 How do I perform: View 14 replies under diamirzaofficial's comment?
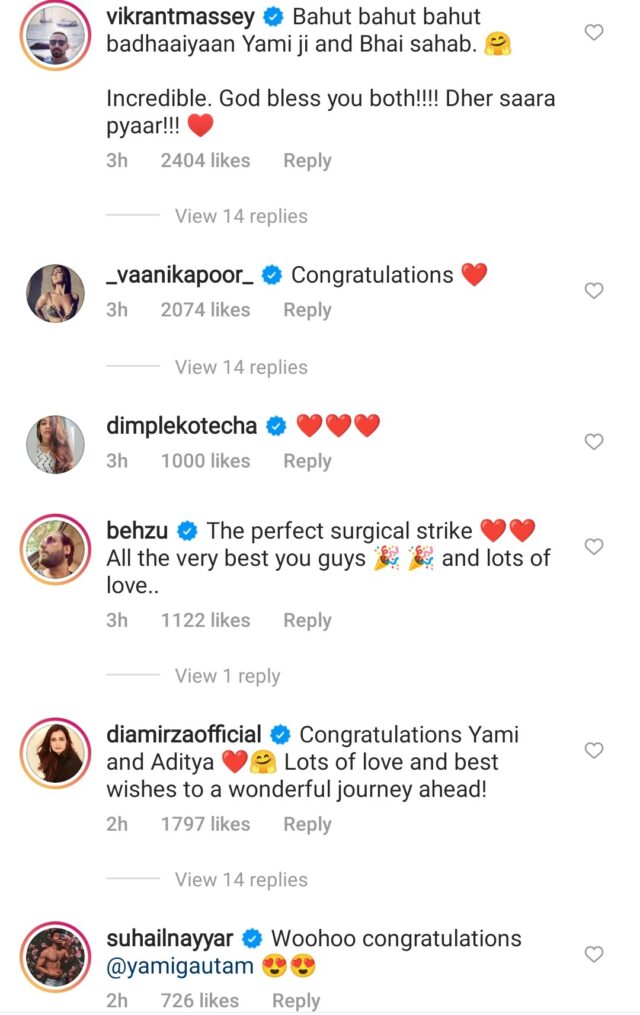coord(241,880)
